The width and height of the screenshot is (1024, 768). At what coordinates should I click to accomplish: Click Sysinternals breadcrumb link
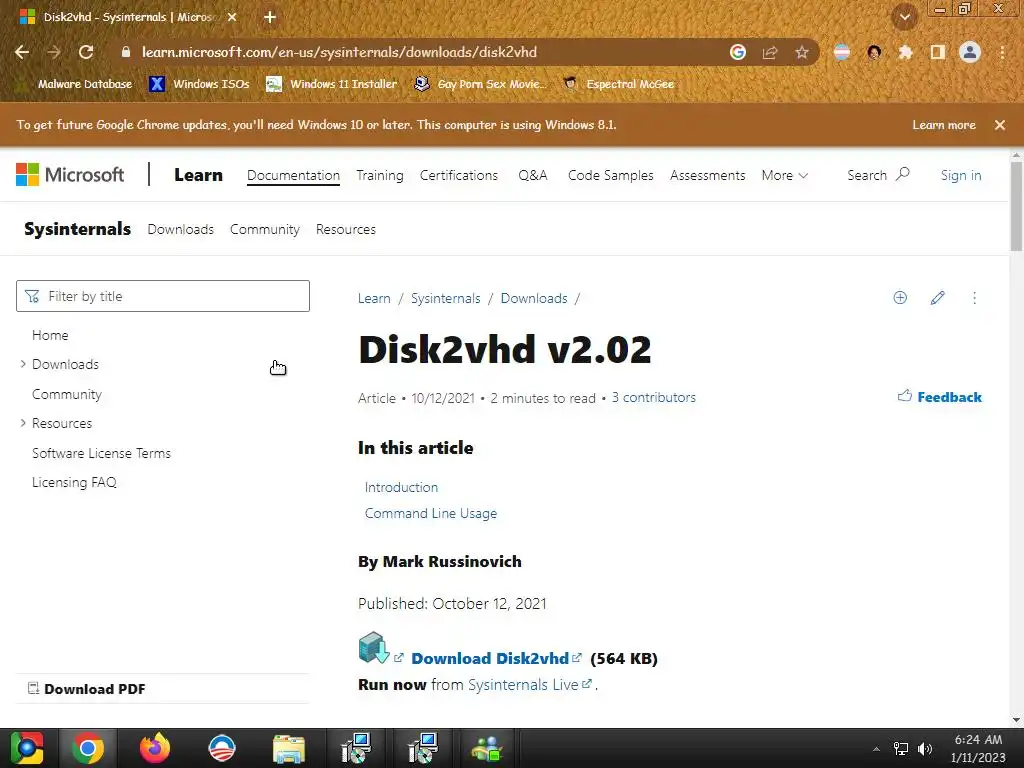pos(445,298)
